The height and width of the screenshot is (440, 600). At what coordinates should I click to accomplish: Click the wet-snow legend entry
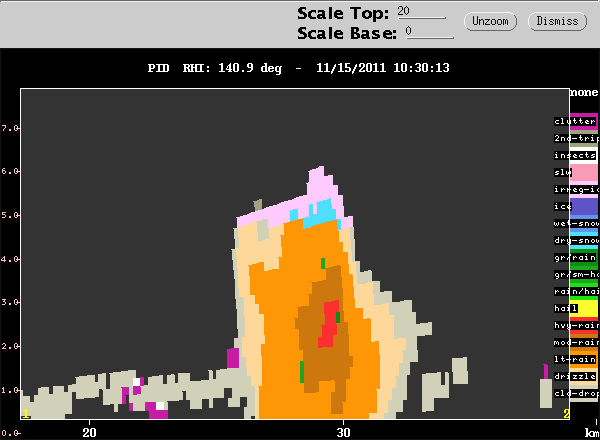click(x=576, y=223)
